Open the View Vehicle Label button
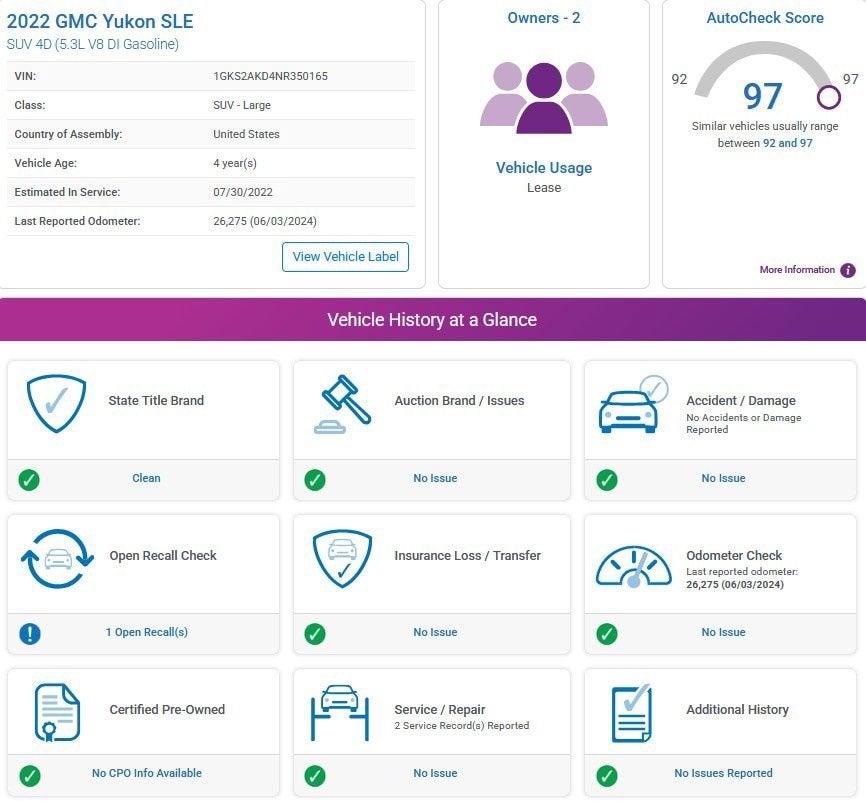The image size is (866, 801). click(x=345, y=257)
